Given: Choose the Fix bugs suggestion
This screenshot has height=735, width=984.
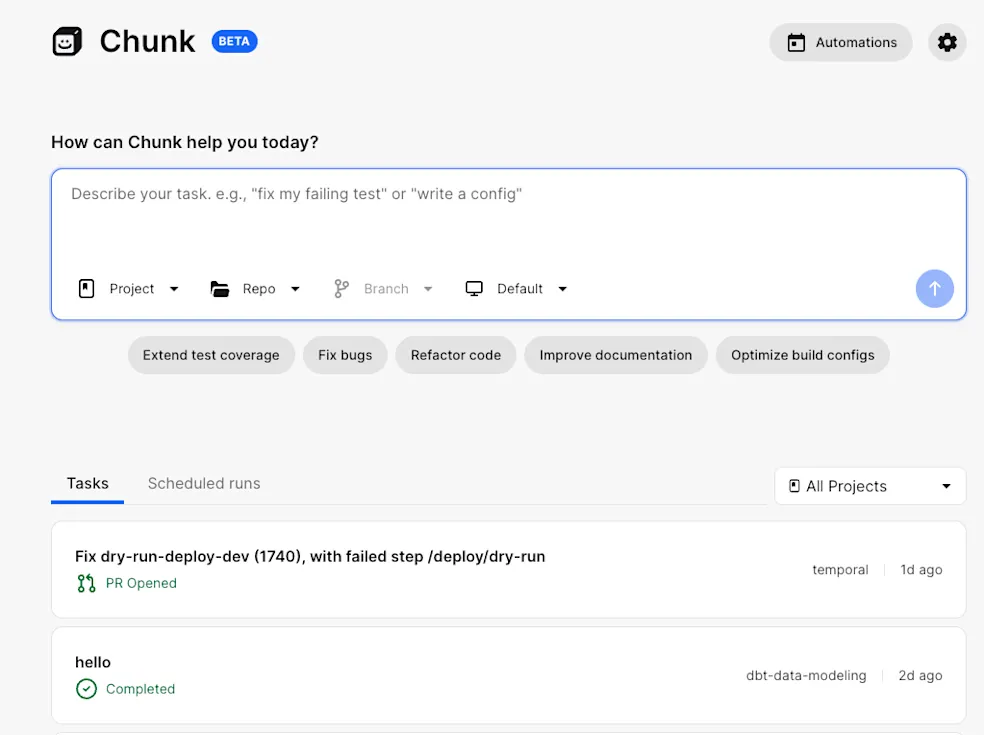Looking at the screenshot, I should click(345, 355).
